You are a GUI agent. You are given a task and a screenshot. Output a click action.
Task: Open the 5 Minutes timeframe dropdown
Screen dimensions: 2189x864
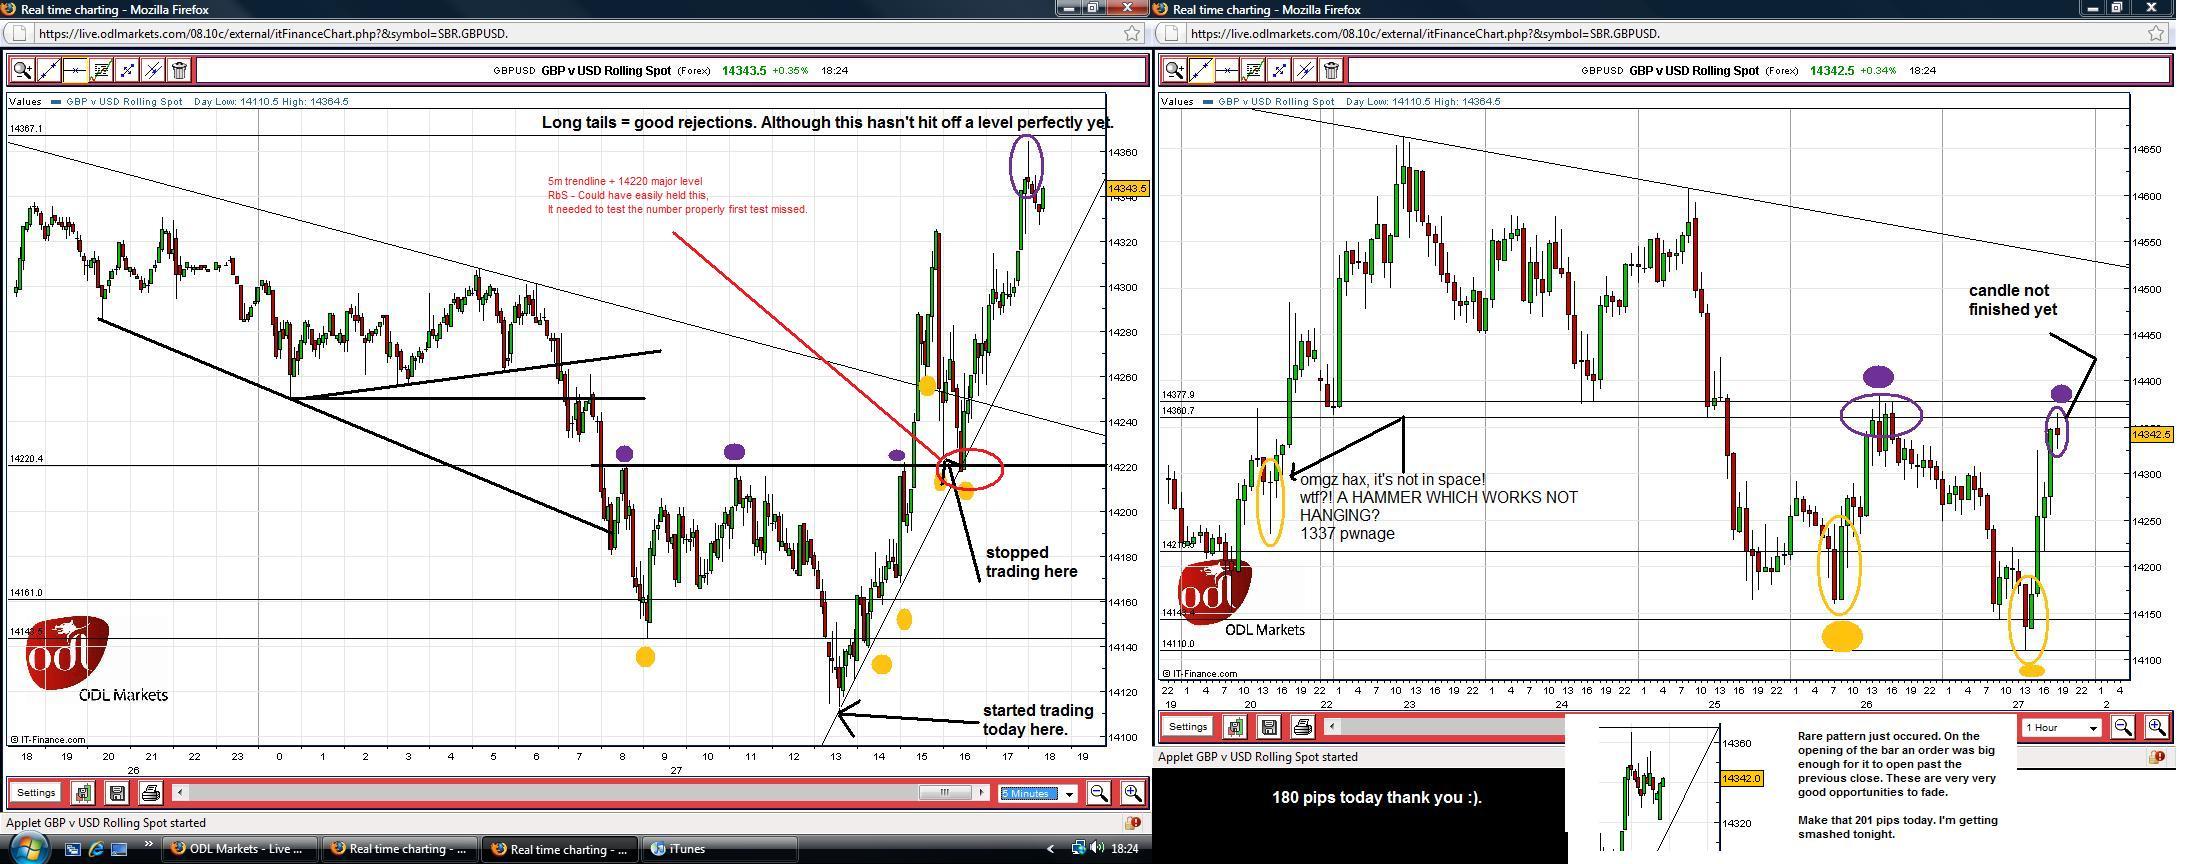coord(1038,794)
